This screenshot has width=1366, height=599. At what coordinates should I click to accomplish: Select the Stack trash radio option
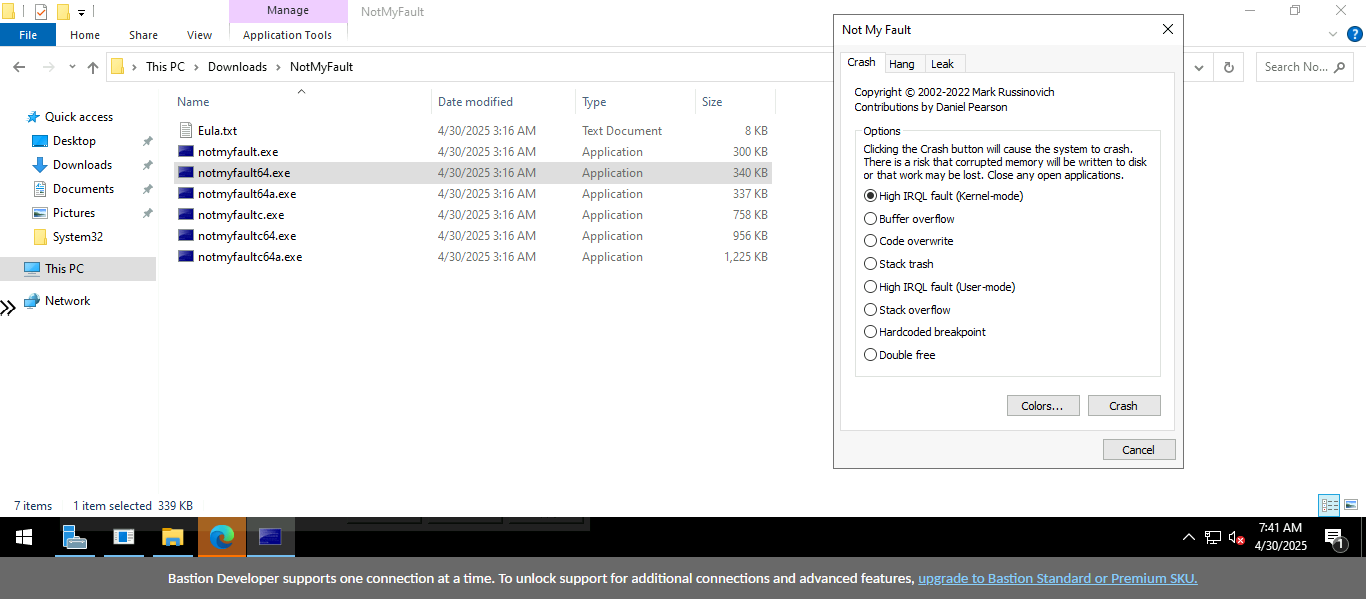click(x=870, y=264)
